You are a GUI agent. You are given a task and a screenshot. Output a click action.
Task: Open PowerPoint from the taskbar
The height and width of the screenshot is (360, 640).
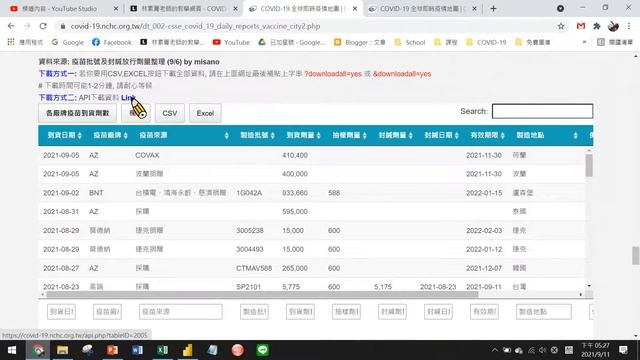click(113, 350)
